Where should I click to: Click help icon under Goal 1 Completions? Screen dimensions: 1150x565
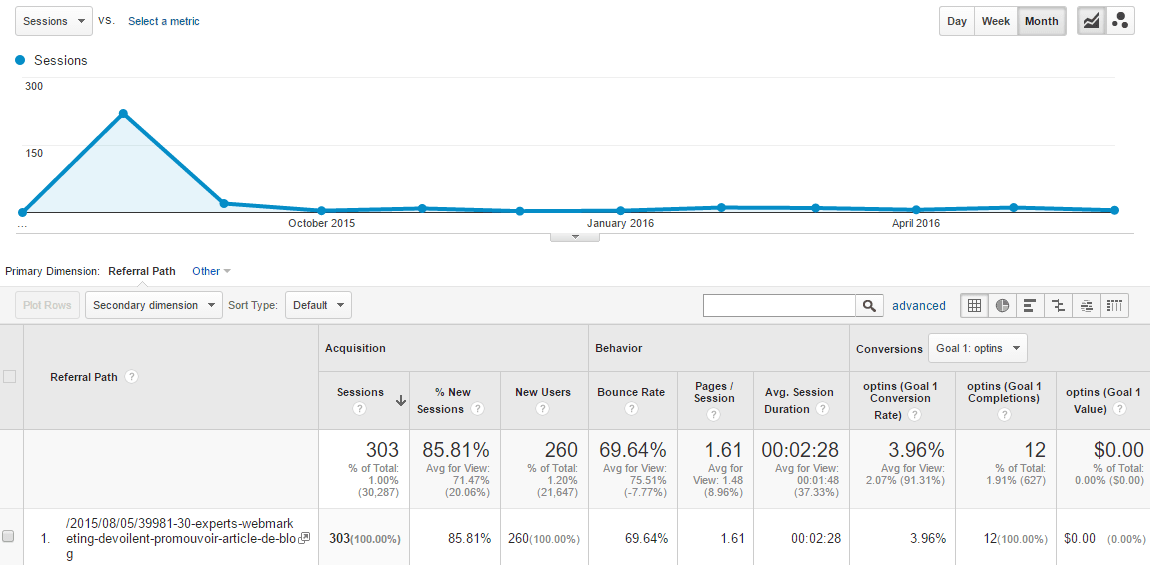click(x=1005, y=415)
